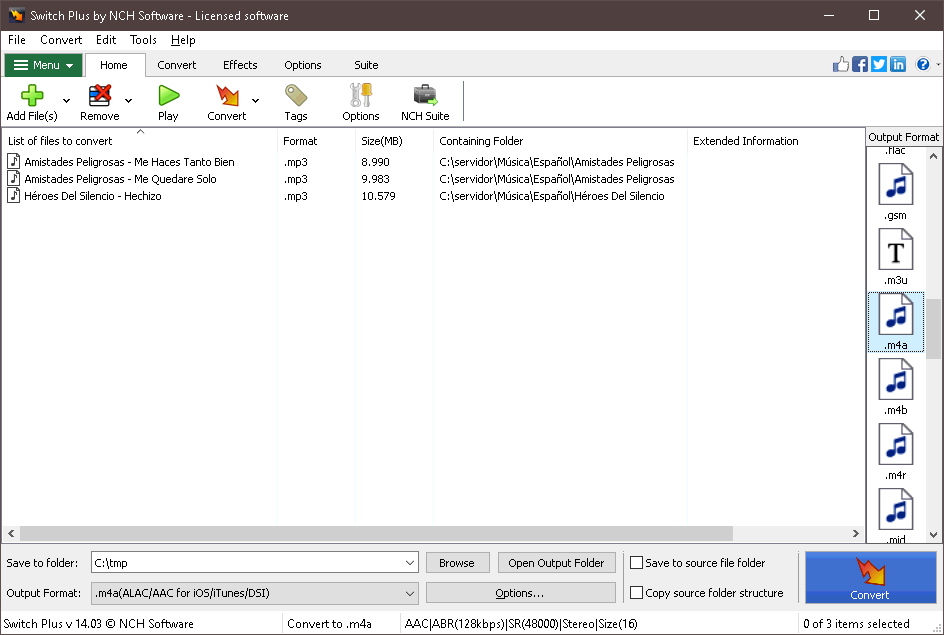Sort by the Size(MB) column header
Viewport: 944px width, 635px height.
395,141
